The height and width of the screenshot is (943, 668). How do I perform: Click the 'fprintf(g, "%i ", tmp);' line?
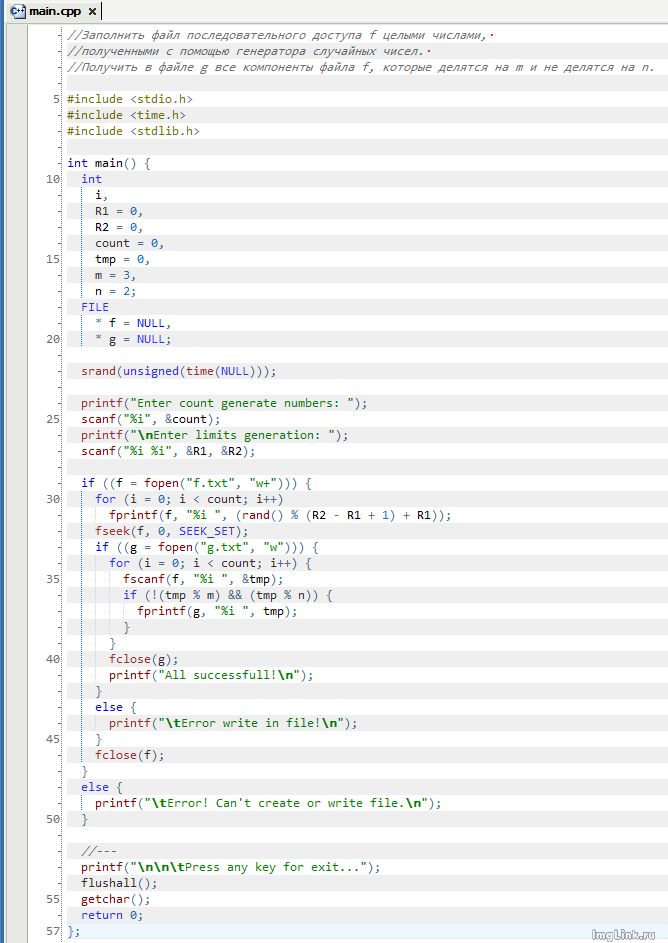[x=217, y=611]
